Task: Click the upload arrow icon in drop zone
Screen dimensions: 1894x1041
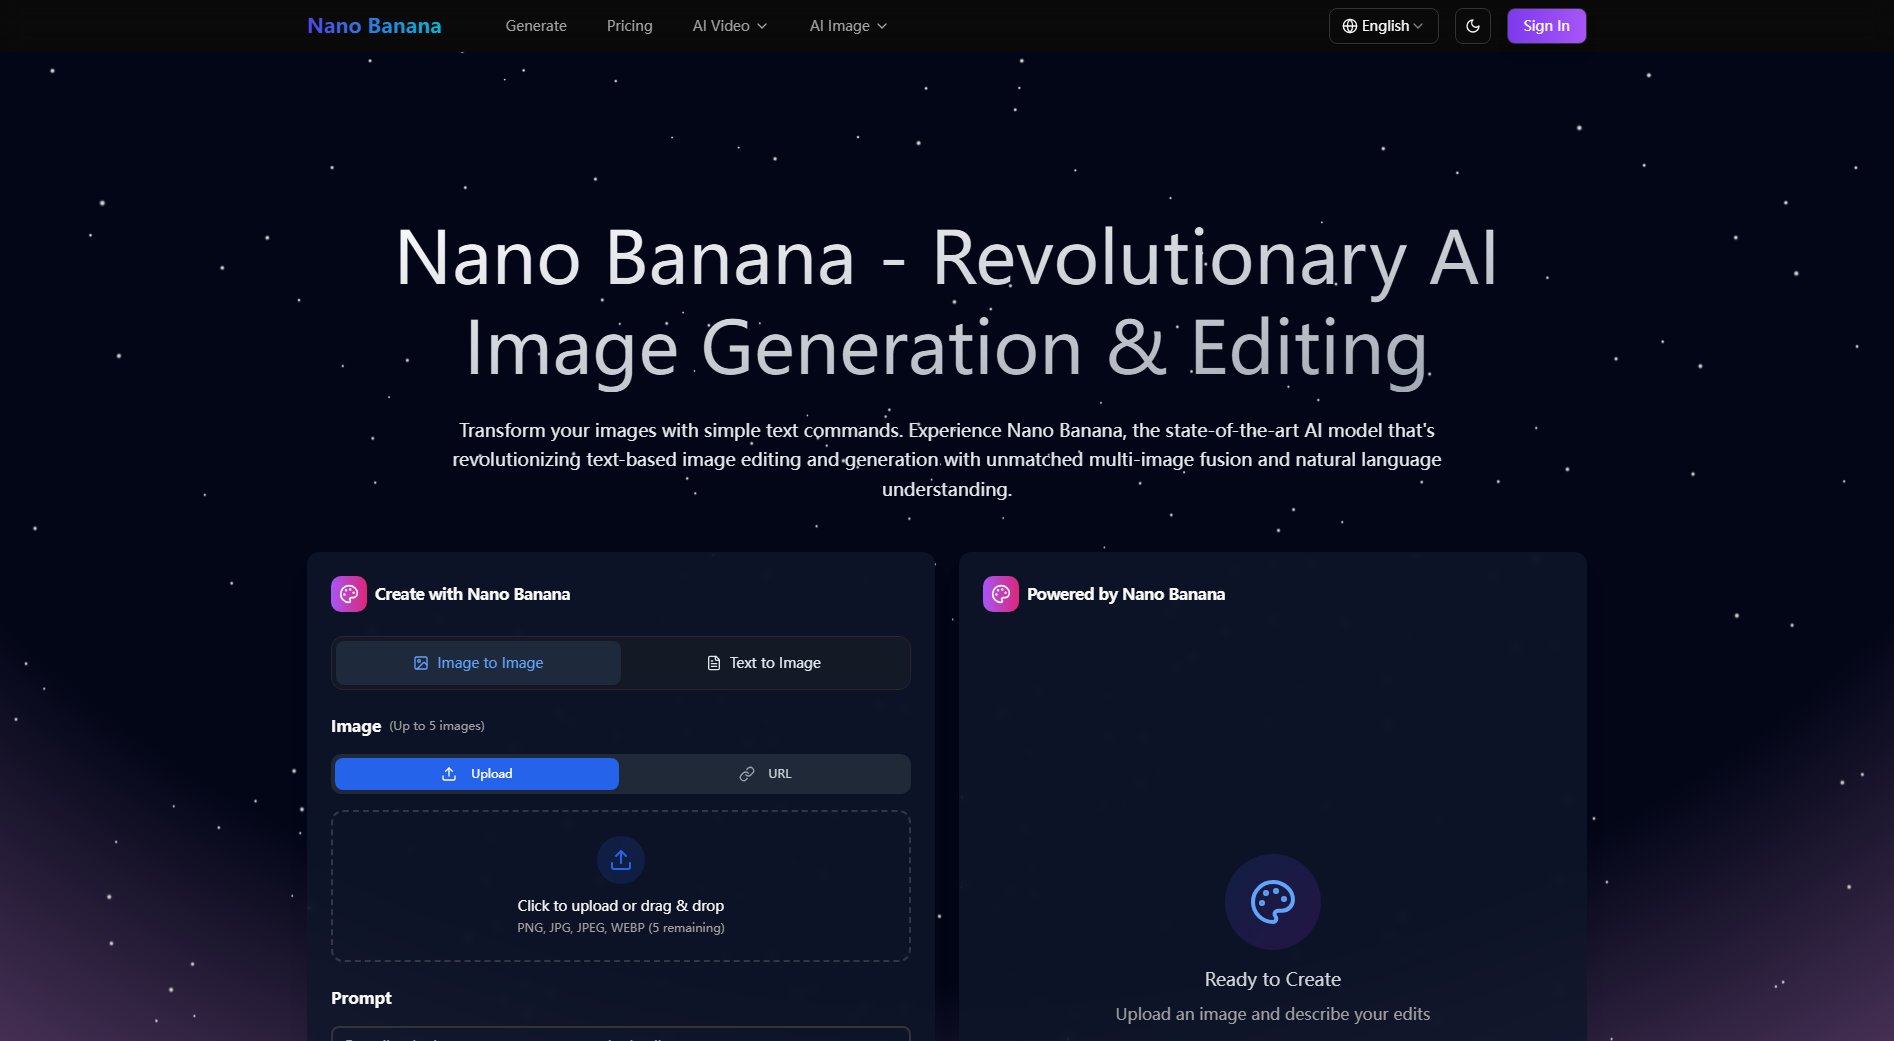Action: click(x=621, y=860)
